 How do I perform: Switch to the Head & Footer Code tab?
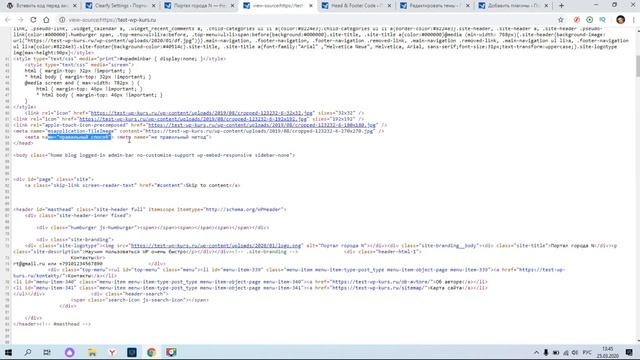pyautogui.click(x=356, y=6)
